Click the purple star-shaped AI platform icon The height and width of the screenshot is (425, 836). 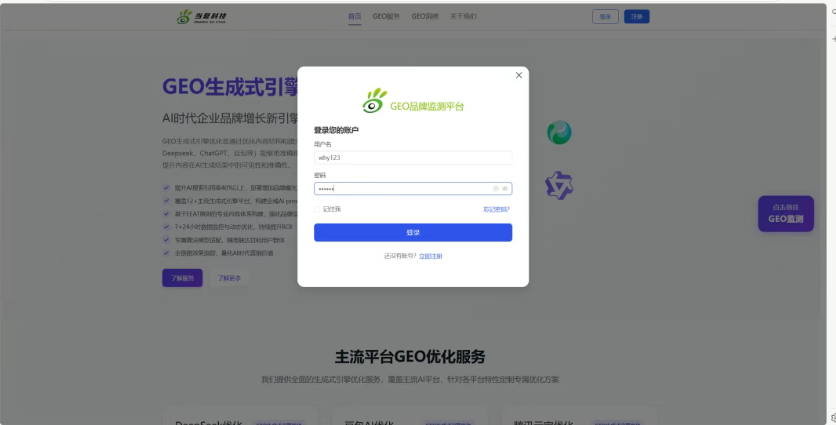[558, 184]
